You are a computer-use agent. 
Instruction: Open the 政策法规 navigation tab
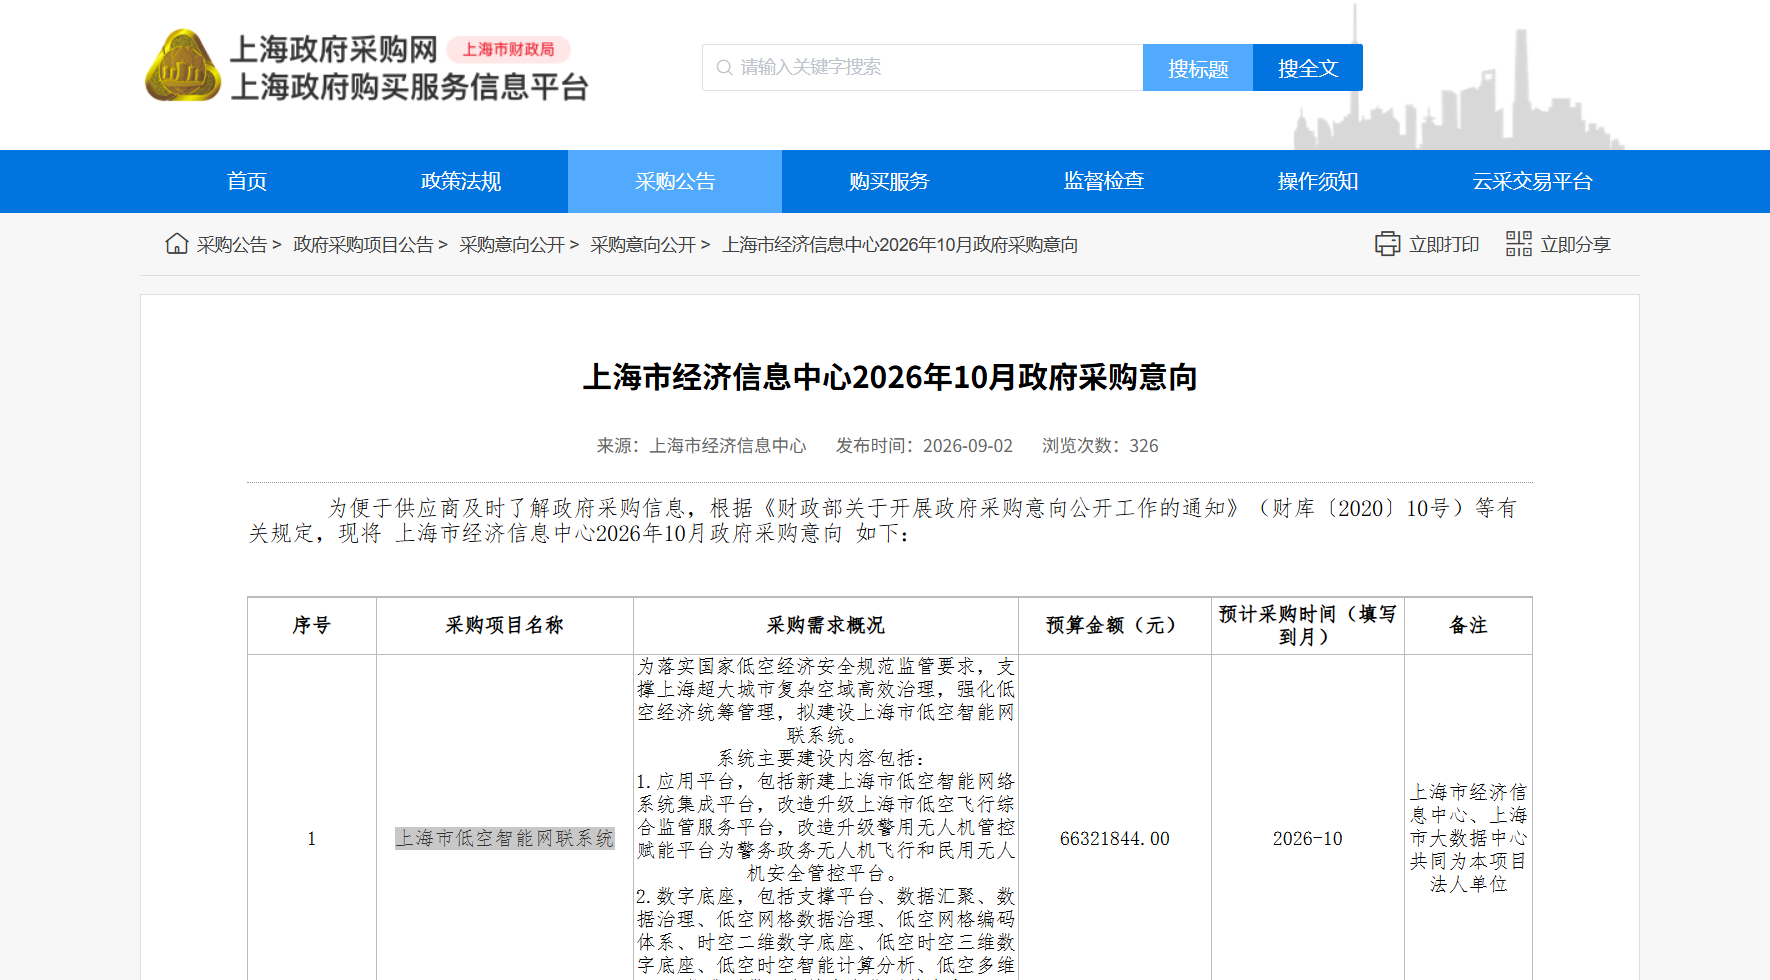(x=461, y=181)
